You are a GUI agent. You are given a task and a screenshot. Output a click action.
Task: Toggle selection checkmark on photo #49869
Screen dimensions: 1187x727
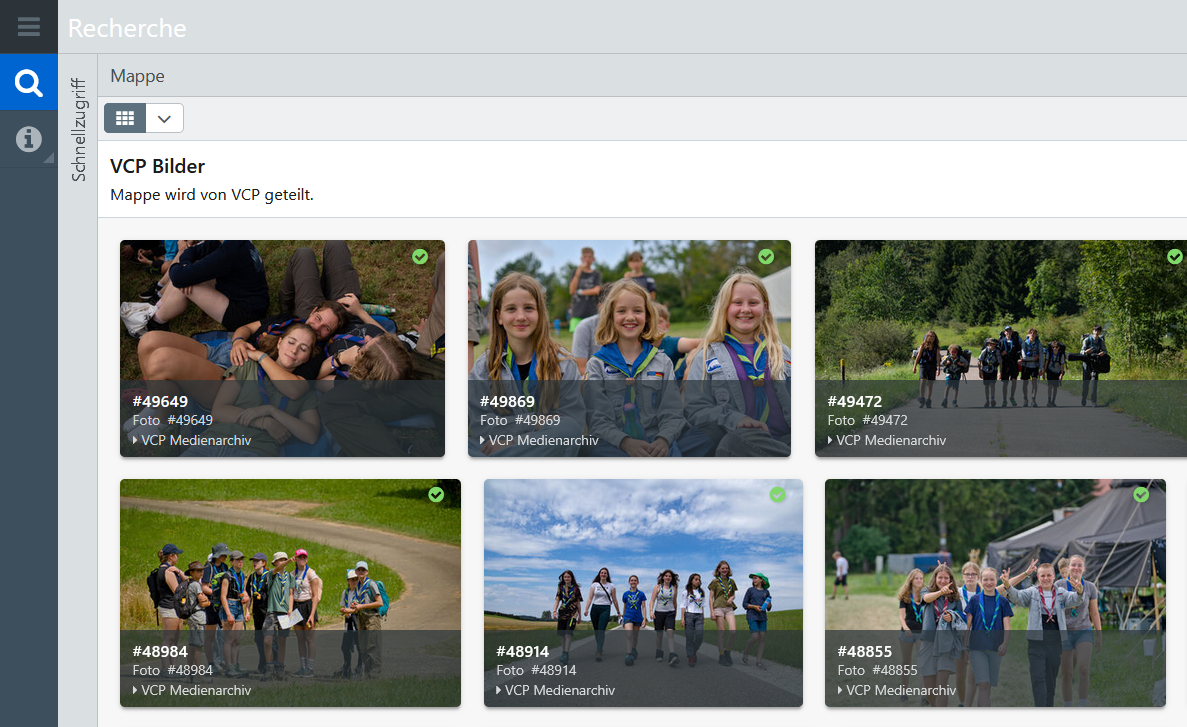click(x=766, y=257)
